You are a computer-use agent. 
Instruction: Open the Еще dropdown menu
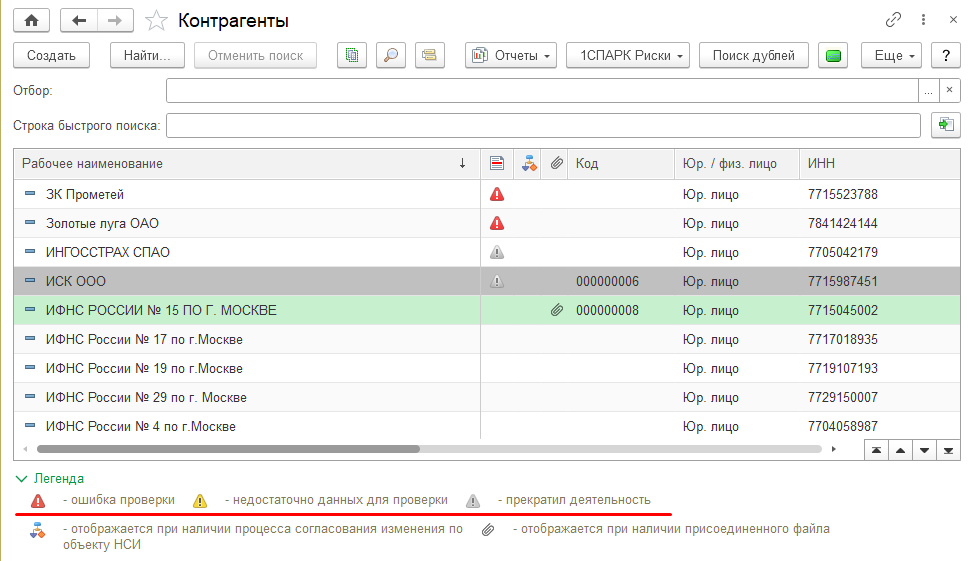pyautogui.click(x=892, y=56)
